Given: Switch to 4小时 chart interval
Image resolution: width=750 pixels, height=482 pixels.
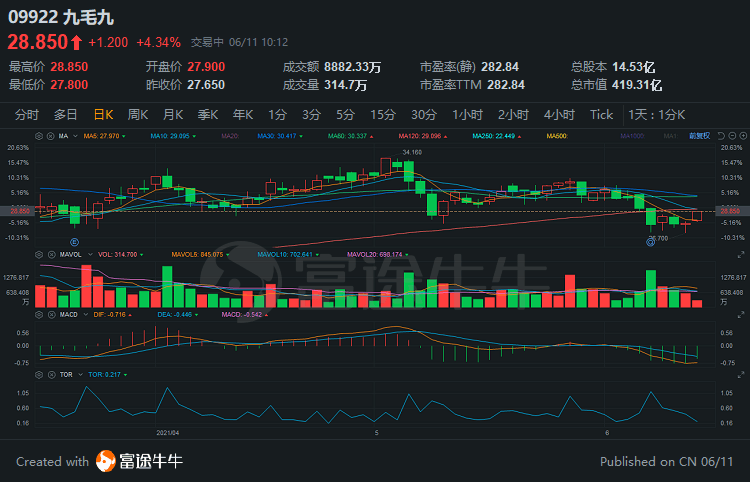Looking at the screenshot, I should (x=559, y=115).
